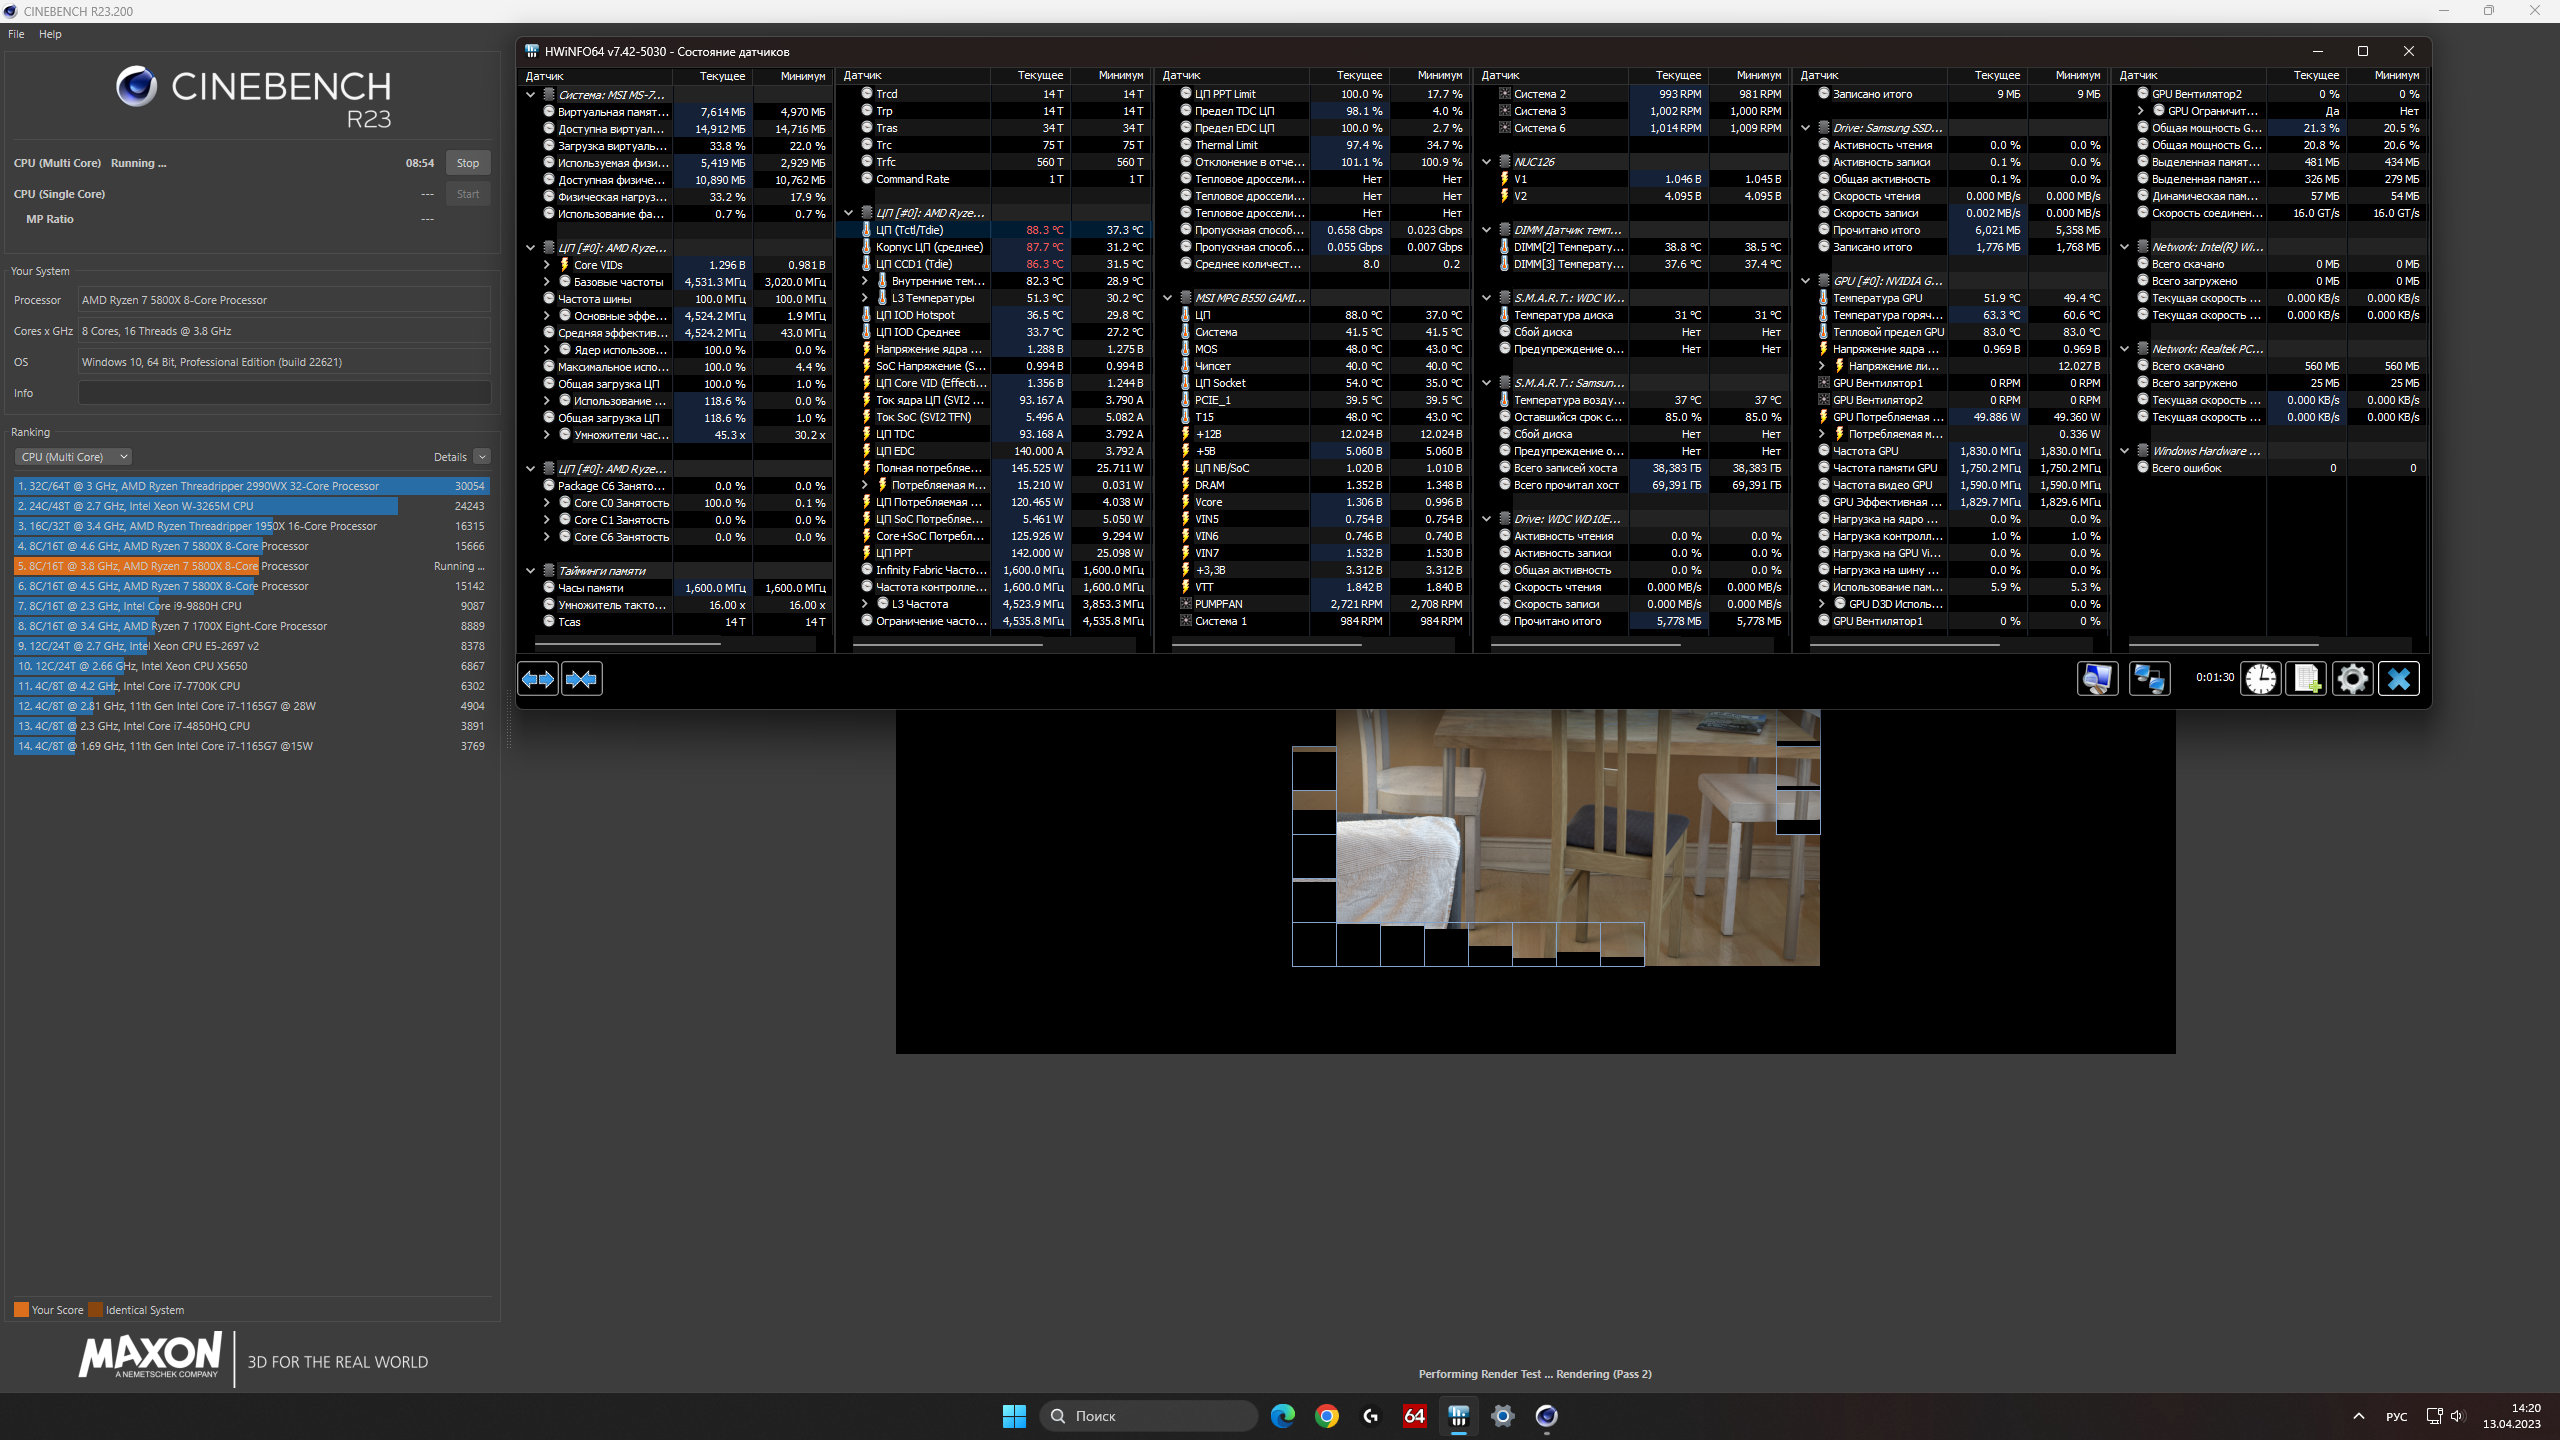Click the expand columns arrows icon in HWiNFO
2560x1440 pixels.
click(538, 679)
